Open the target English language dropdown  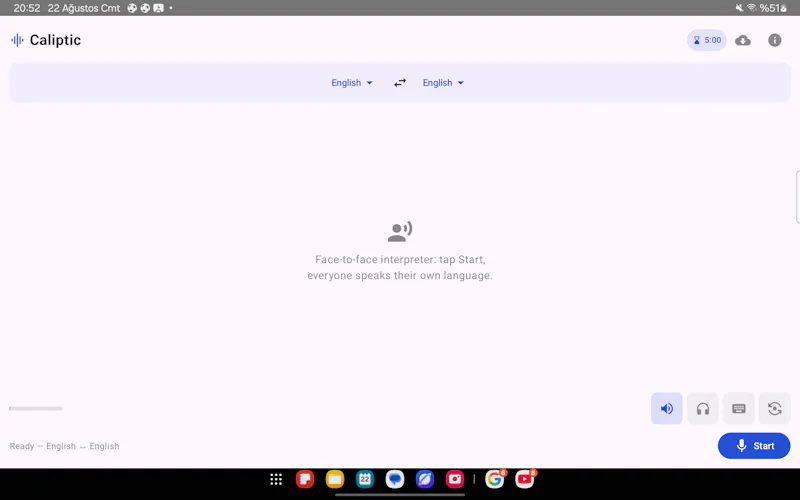443,83
